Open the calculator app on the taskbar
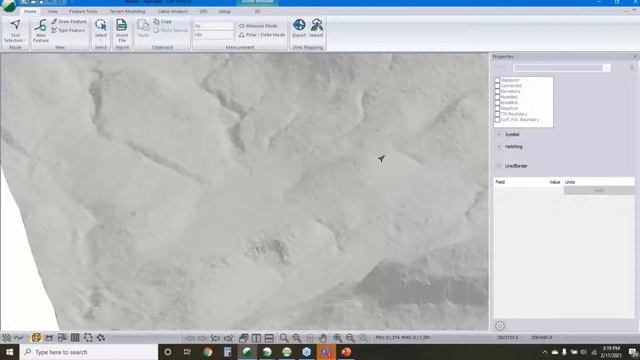 [227, 352]
